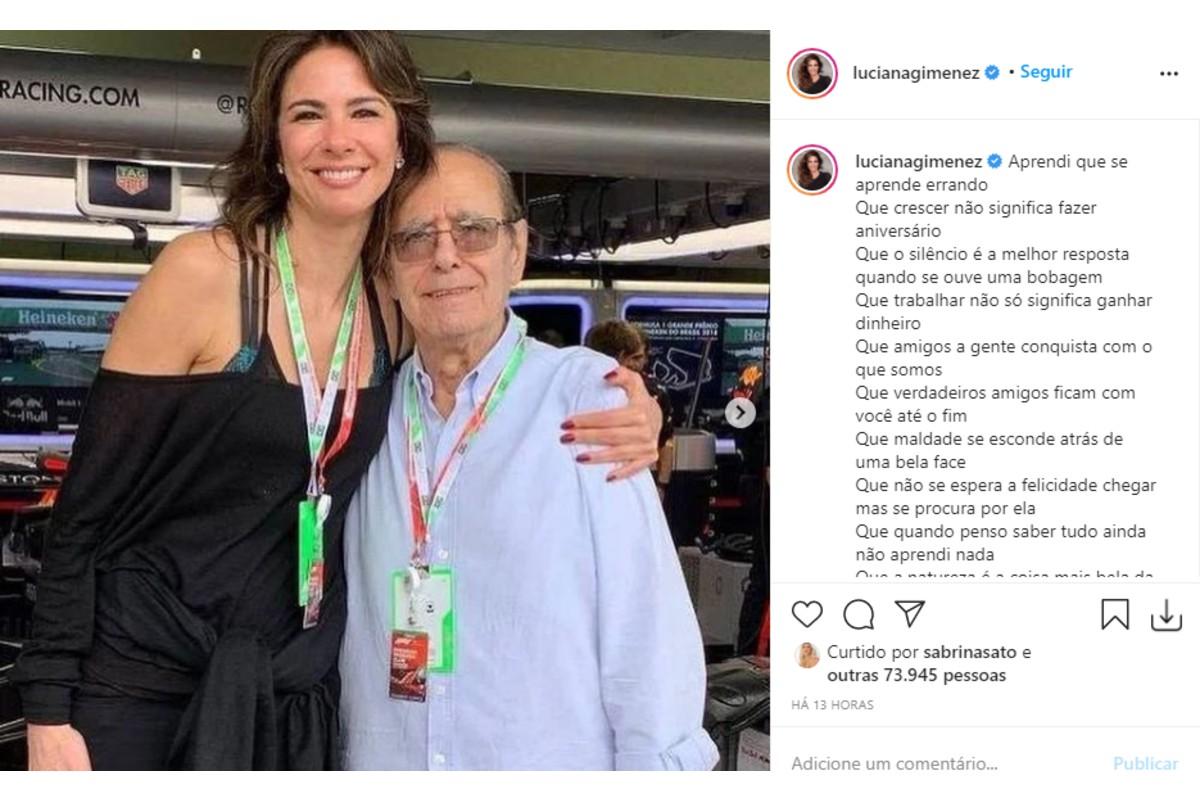Viewport: 1200px width, 800px height.
Task: Open lucianagimenez username link in the caption
Action: pos(917,161)
